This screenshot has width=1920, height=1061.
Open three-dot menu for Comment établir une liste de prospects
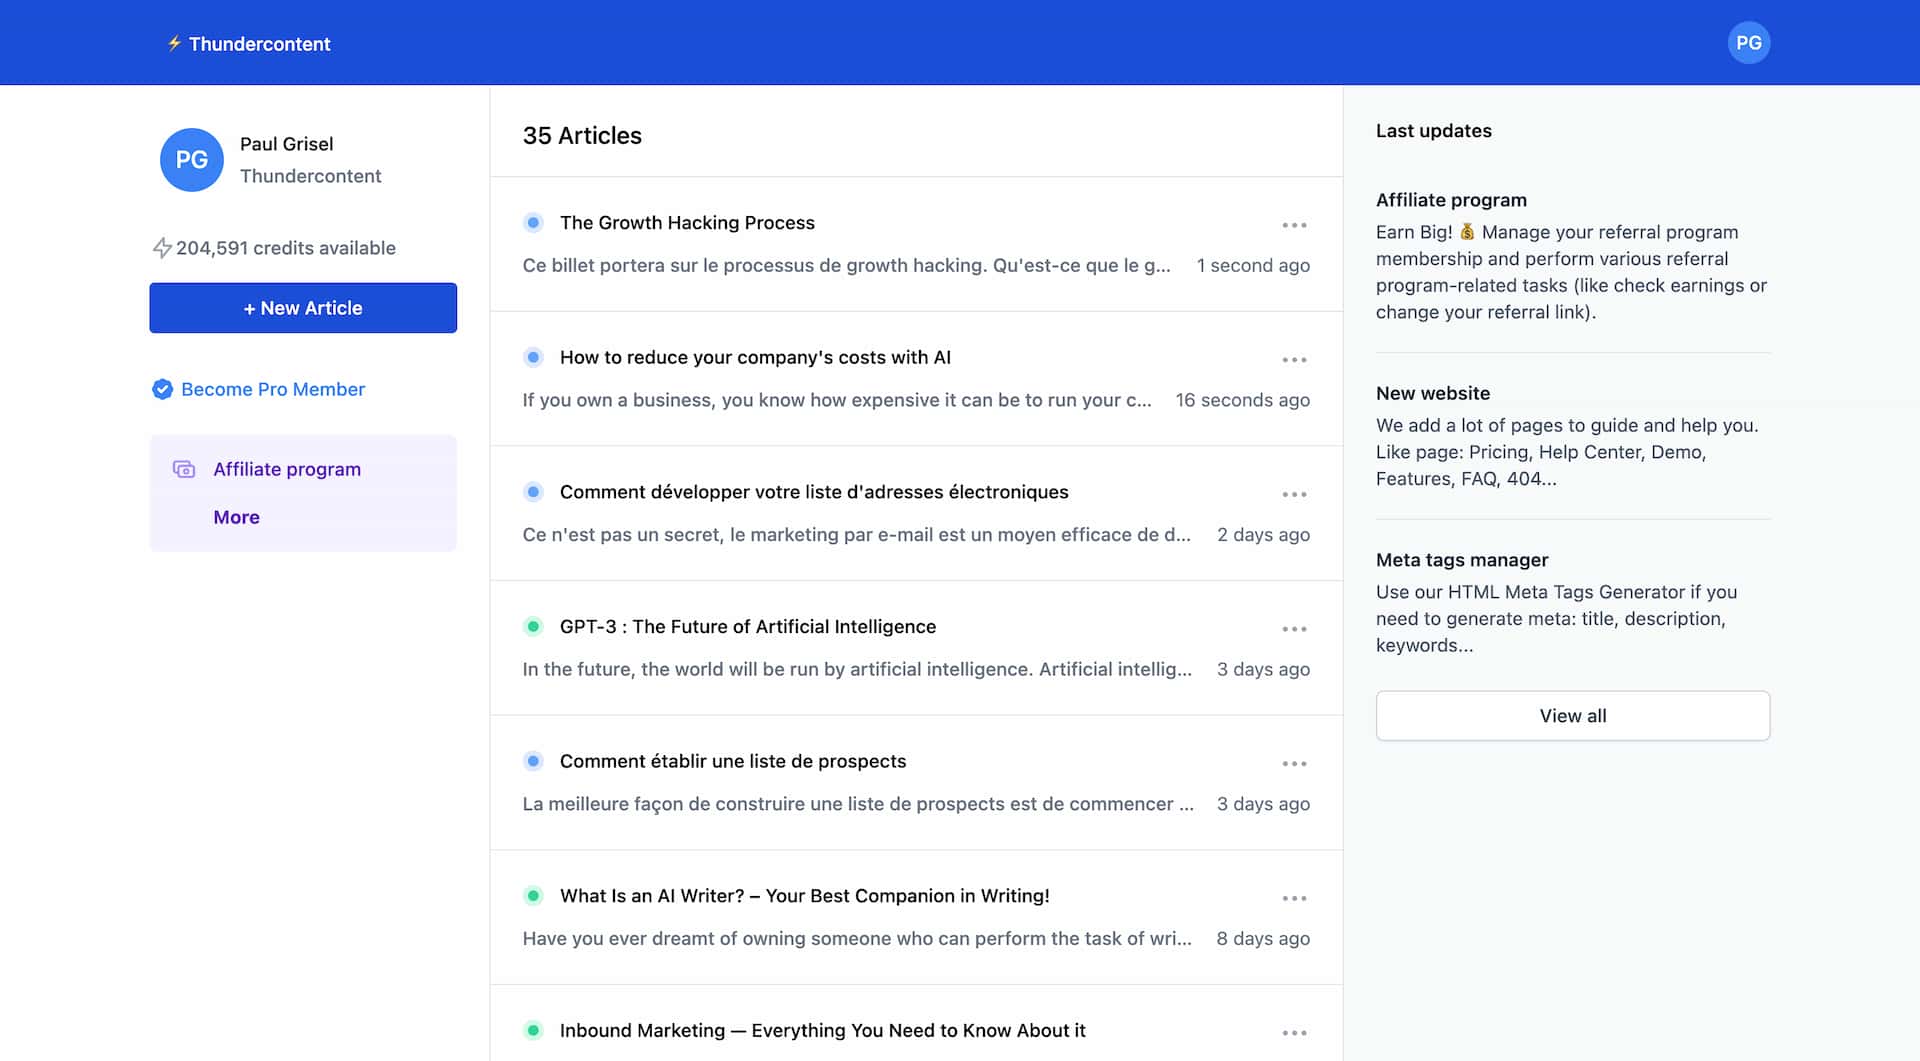pyautogui.click(x=1294, y=764)
